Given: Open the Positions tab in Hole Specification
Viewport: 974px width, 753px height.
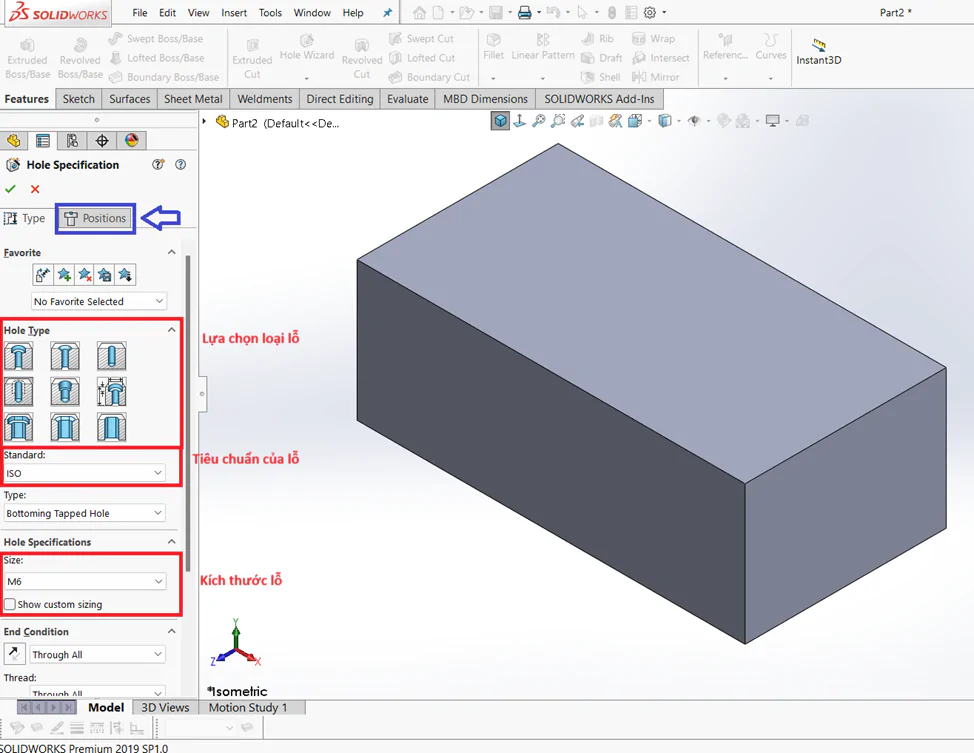Looking at the screenshot, I should coord(95,218).
